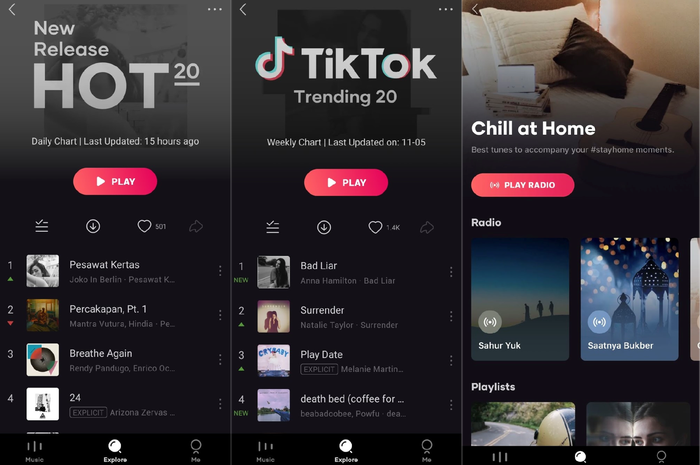This screenshot has width=700, height=465.
Task: Switch to Music tab in first screen
Action: [34, 450]
